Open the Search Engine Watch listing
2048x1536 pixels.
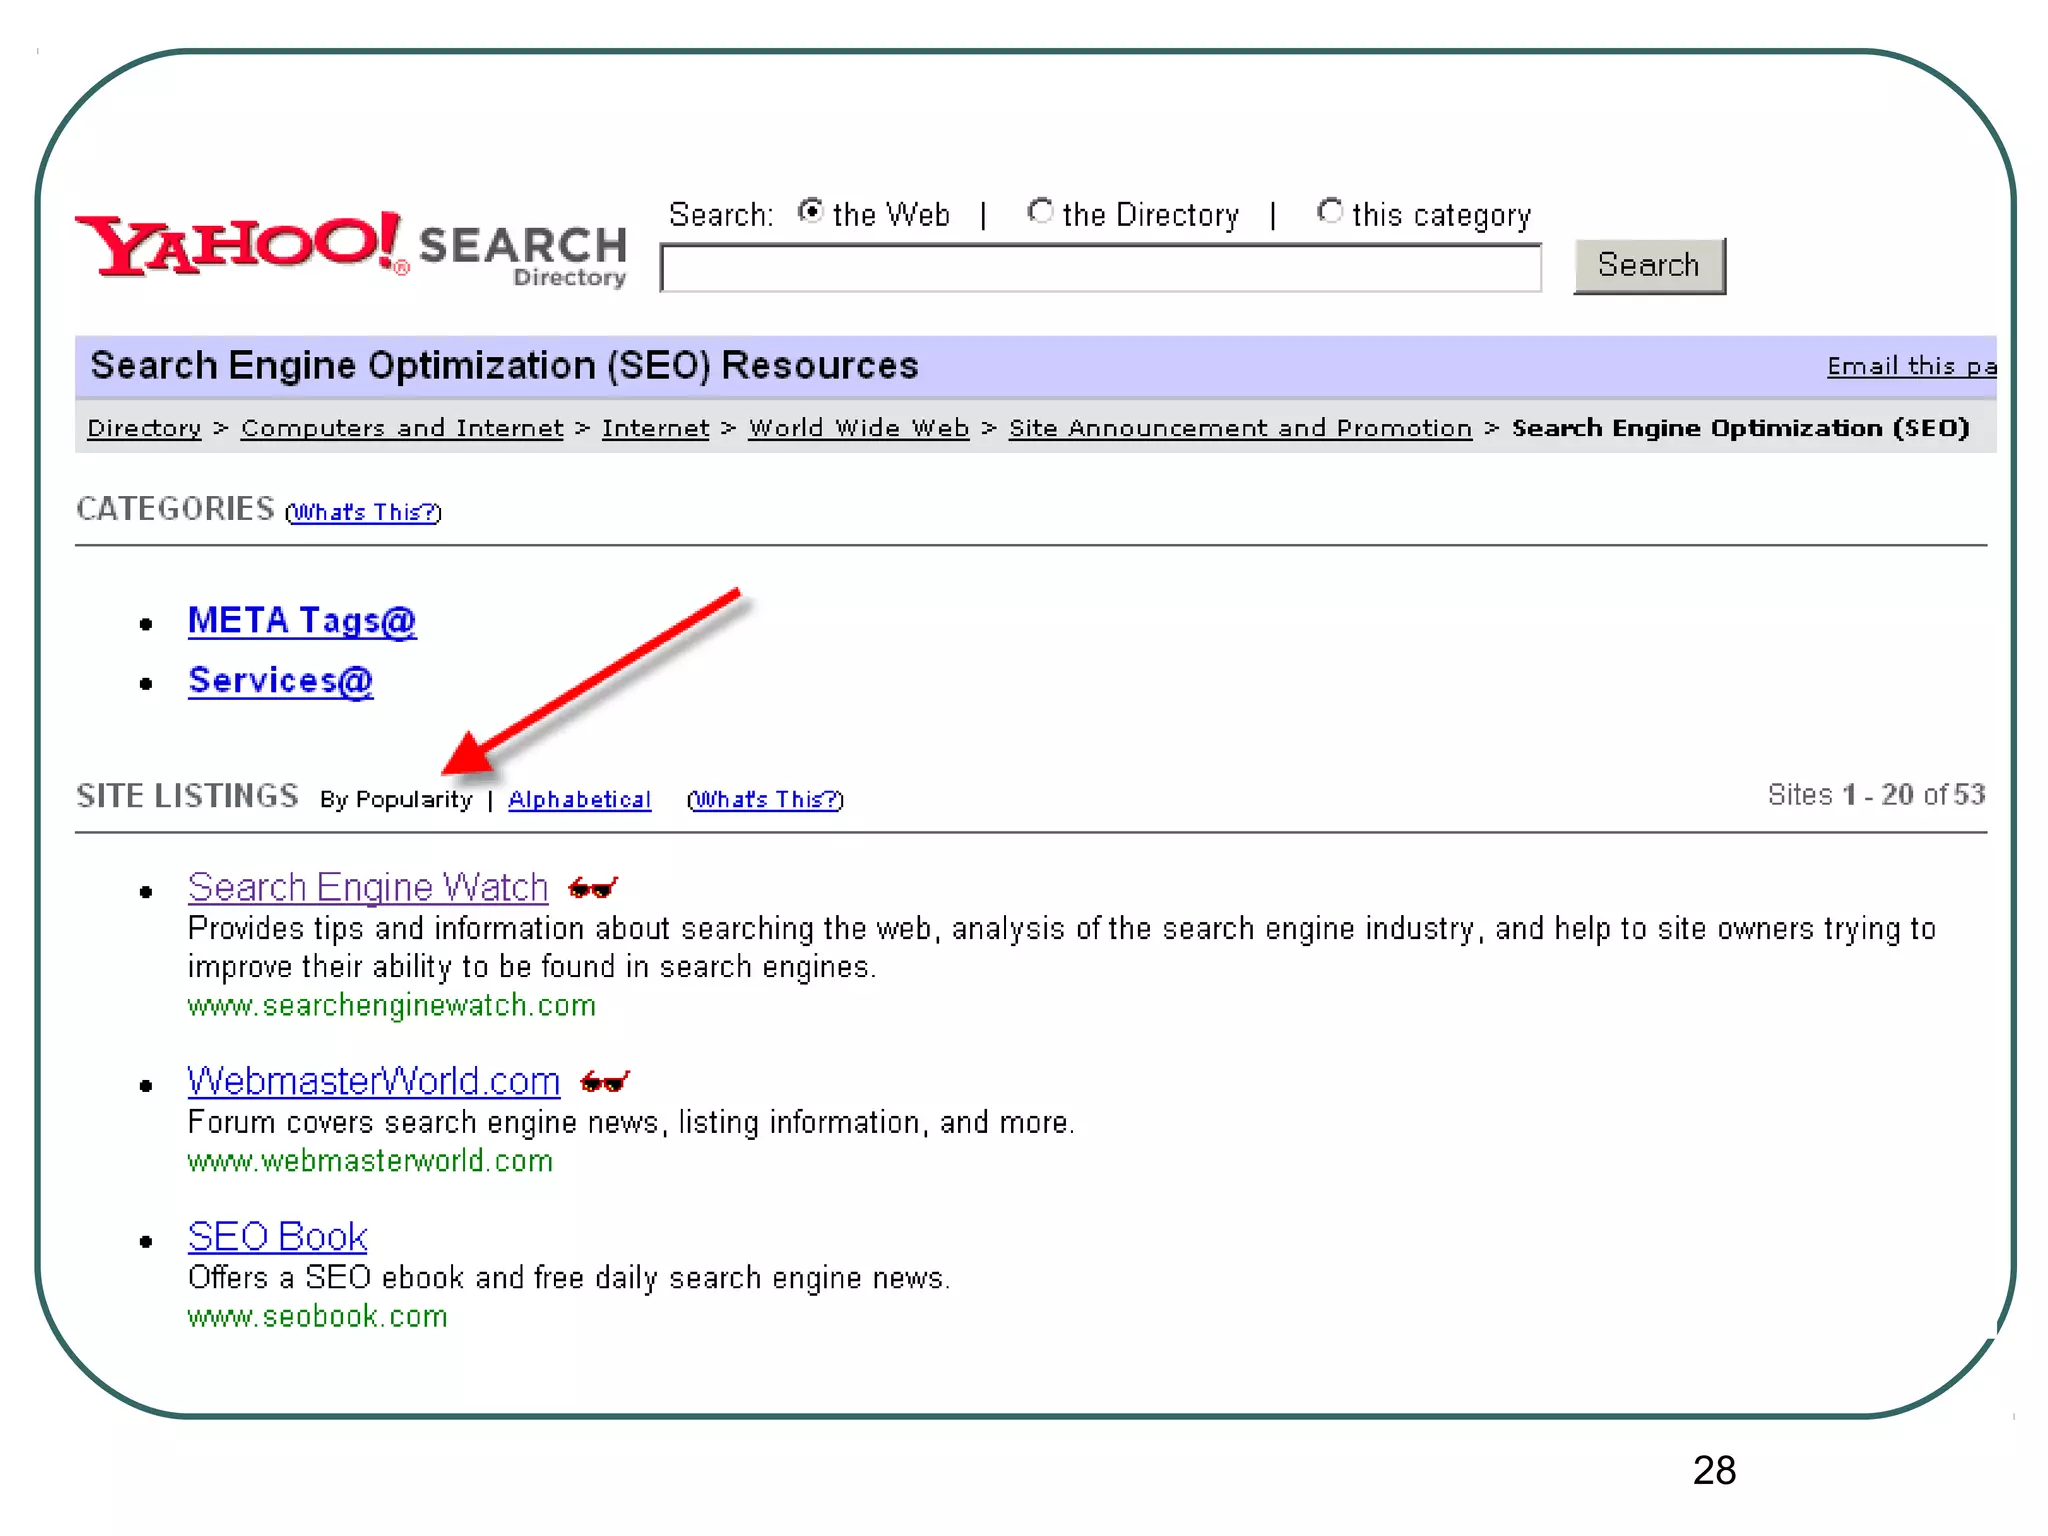[367, 887]
